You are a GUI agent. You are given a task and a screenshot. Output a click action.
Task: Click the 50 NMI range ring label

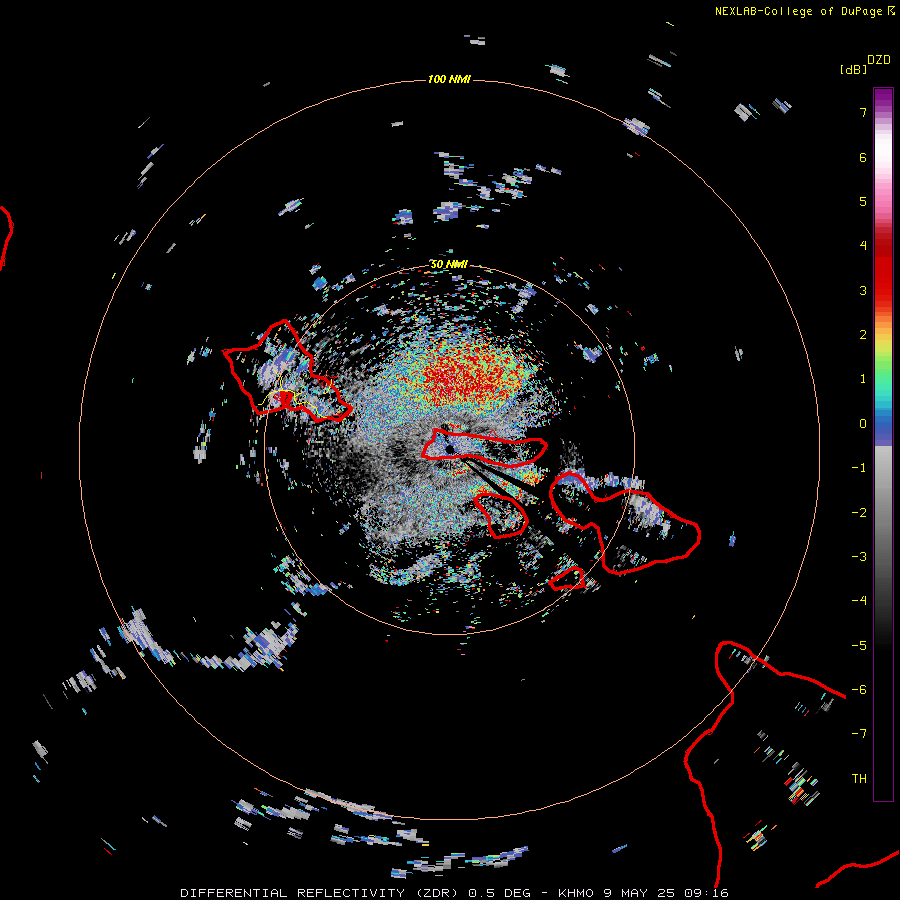click(x=449, y=264)
